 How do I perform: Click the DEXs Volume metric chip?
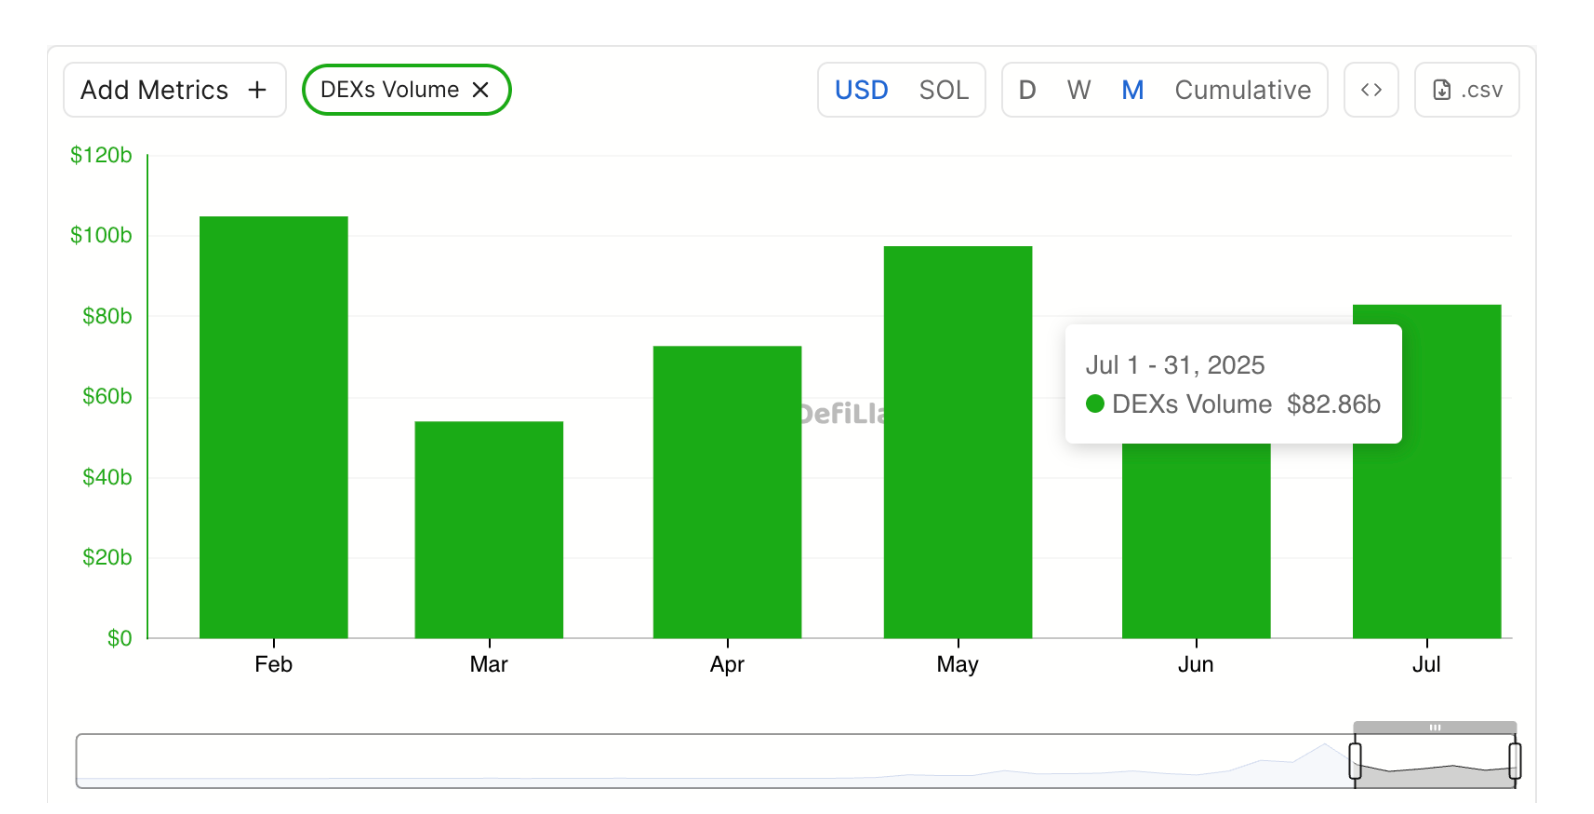tap(389, 90)
